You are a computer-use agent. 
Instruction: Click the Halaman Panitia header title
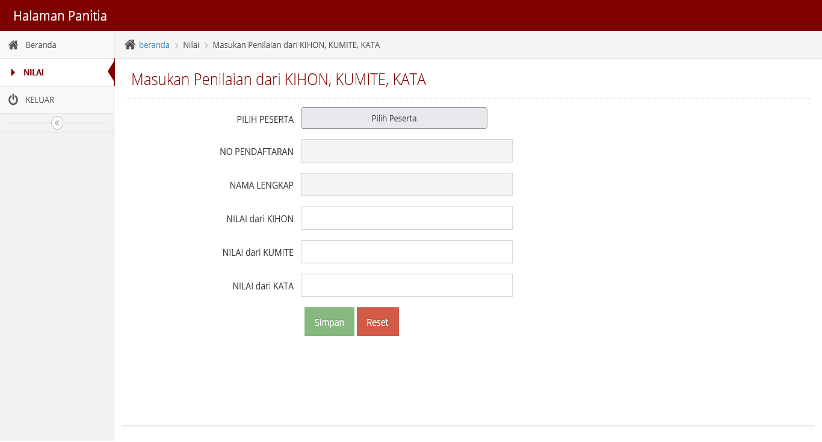pos(60,16)
